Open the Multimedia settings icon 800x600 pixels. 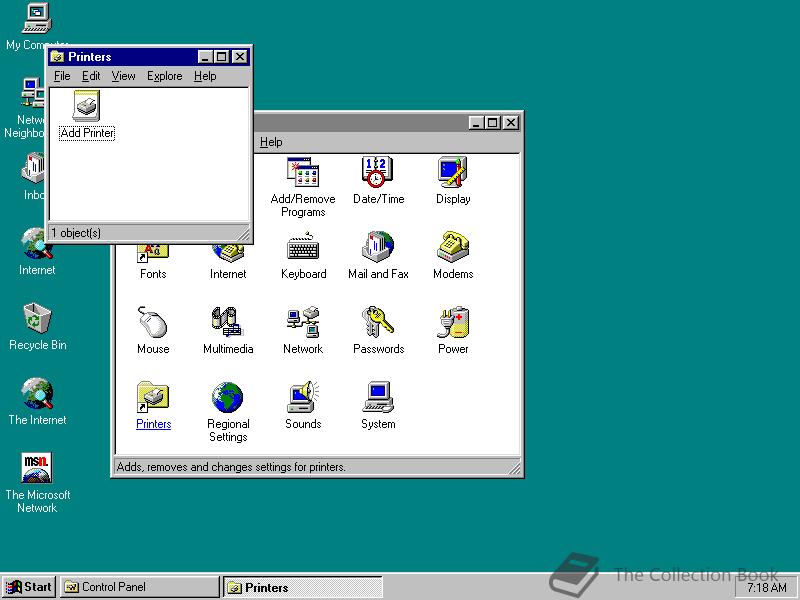[228, 322]
